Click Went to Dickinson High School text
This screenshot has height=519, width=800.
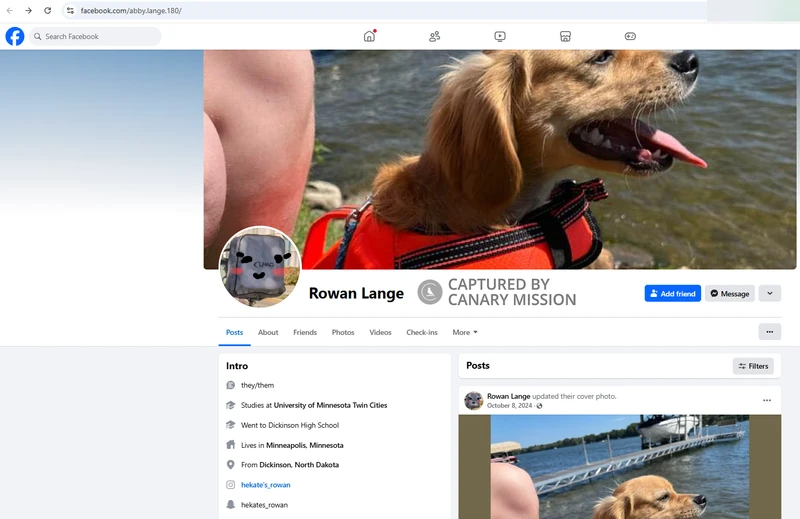pos(290,425)
